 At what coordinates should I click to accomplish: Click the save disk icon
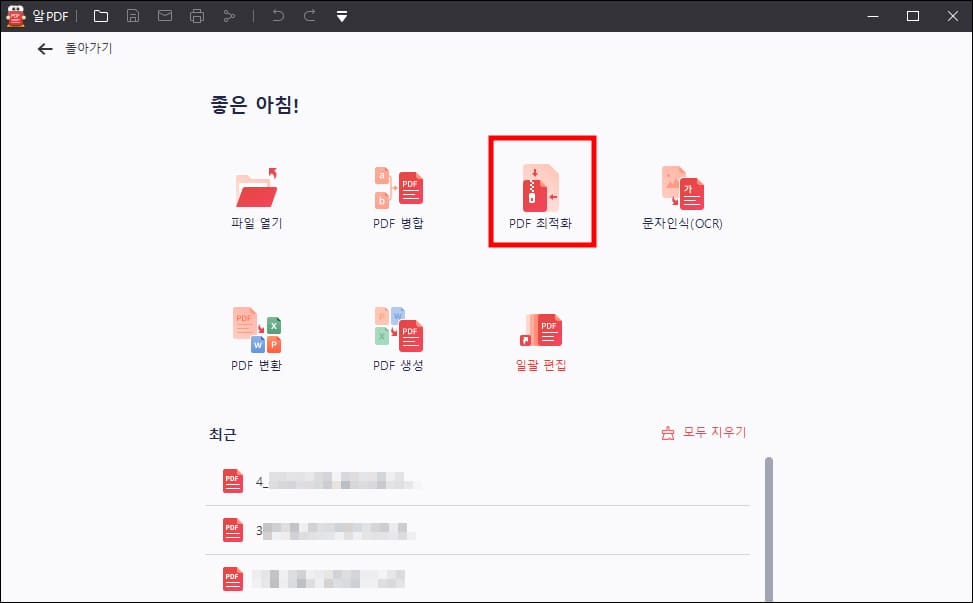pyautogui.click(x=133, y=16)
